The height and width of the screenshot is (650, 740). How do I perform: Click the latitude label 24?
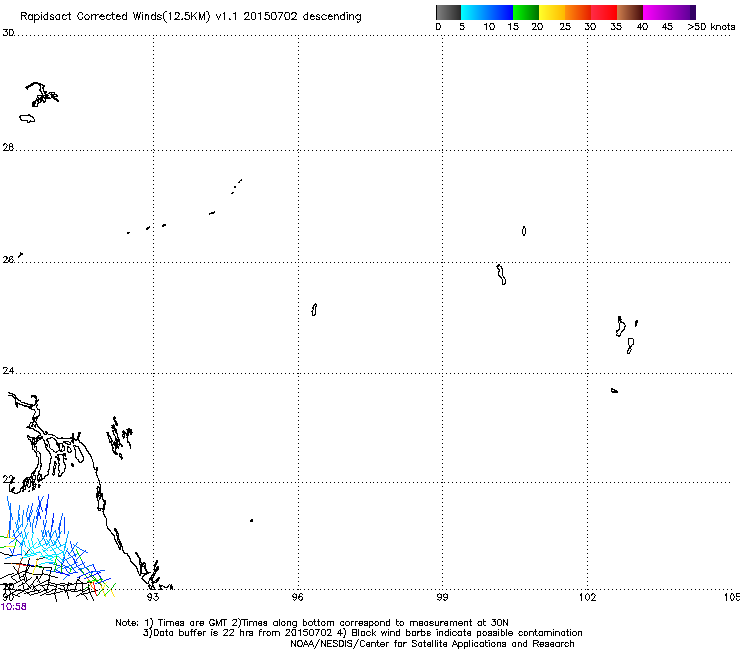(x=8, y=371)
